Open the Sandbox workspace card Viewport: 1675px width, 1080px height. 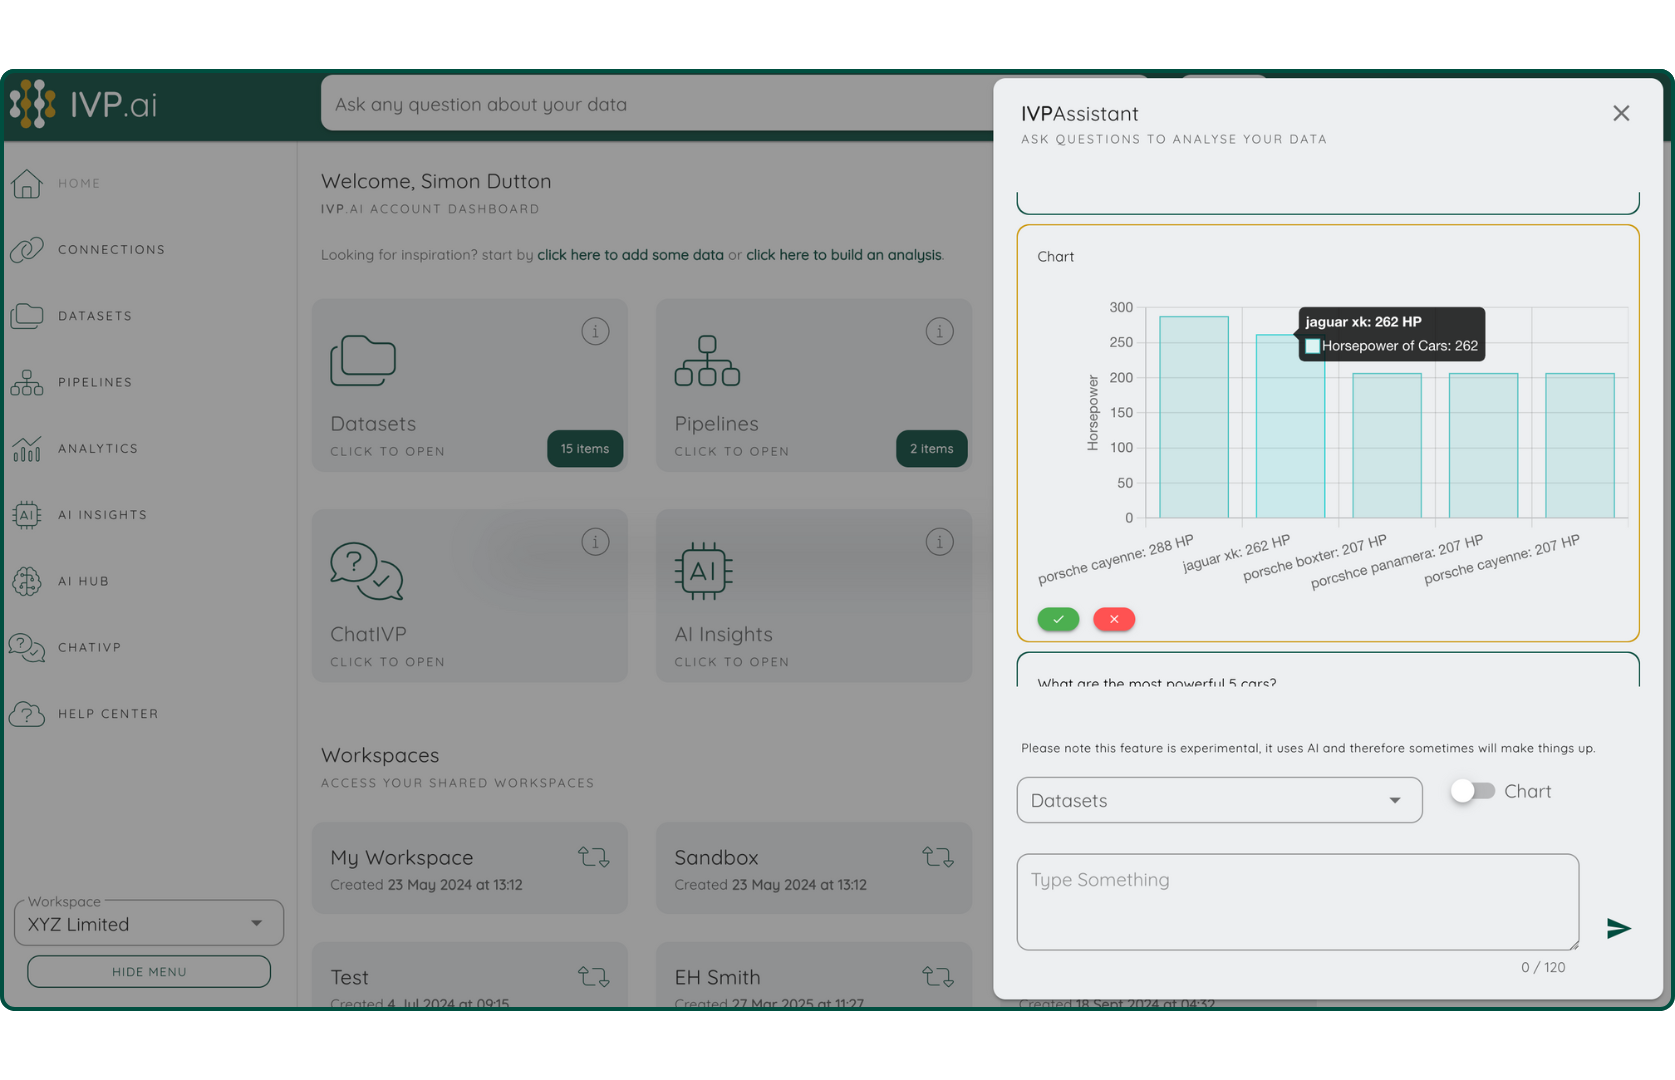point(814,868)
